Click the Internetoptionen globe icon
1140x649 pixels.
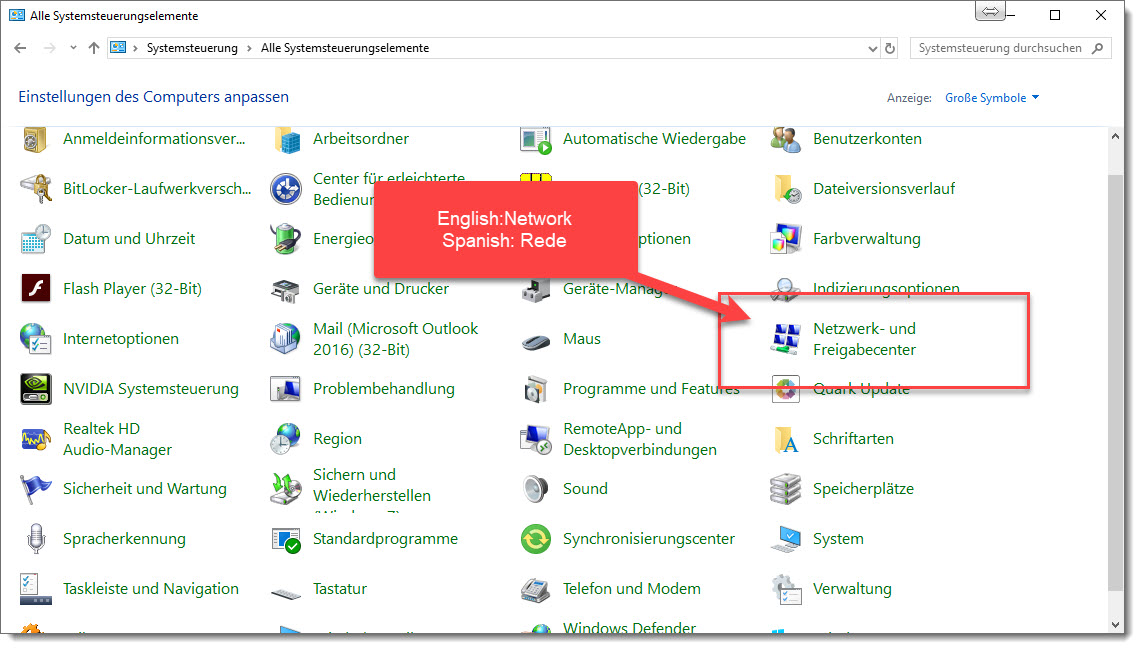[36, 339]
